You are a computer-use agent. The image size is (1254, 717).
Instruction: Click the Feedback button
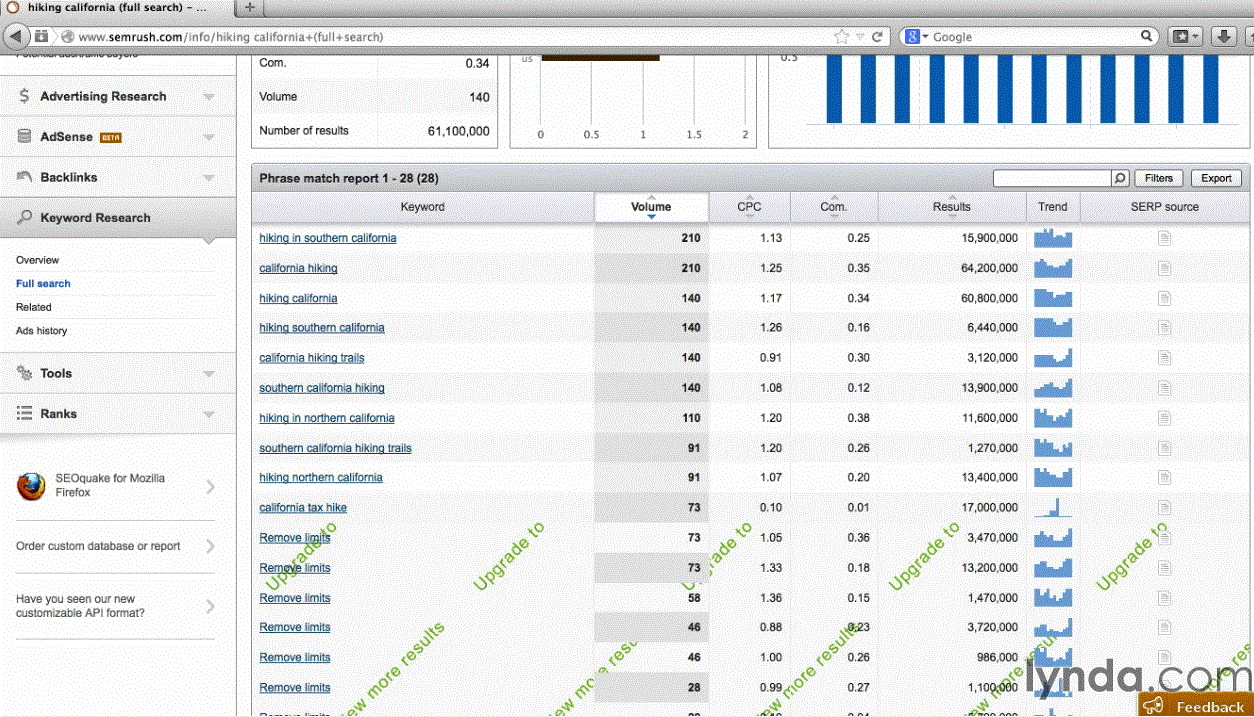click(1196, 705)
